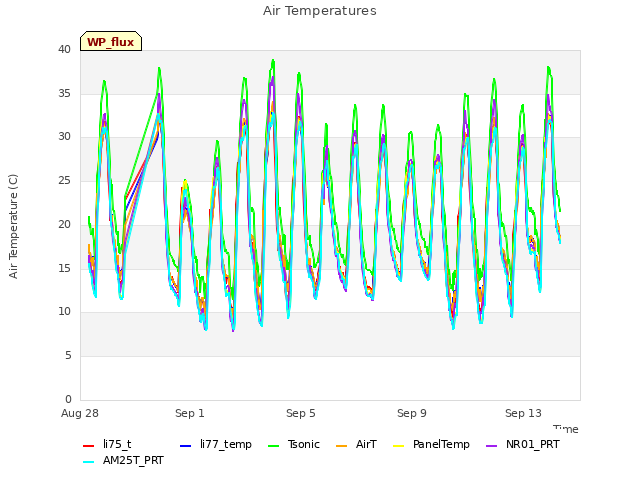Click the 40 y-axis tick label
The image size is (640, 480).
click(64, 49)
